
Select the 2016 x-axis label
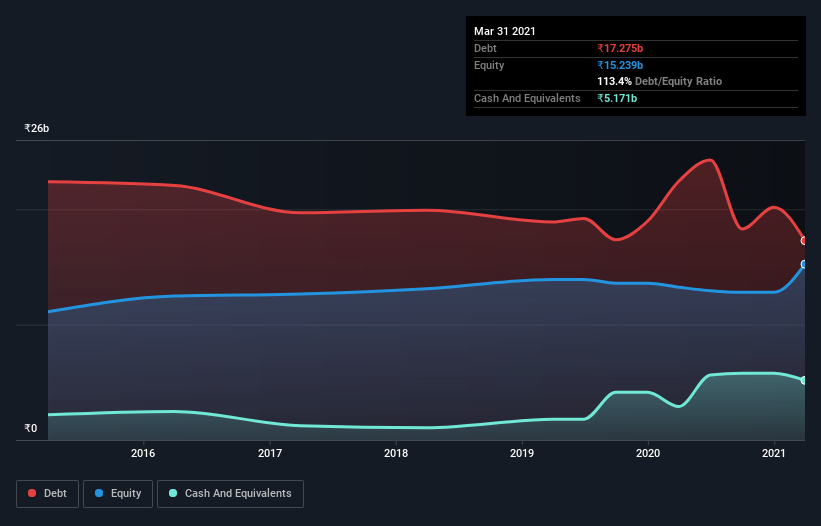click(x=143, y=453)
